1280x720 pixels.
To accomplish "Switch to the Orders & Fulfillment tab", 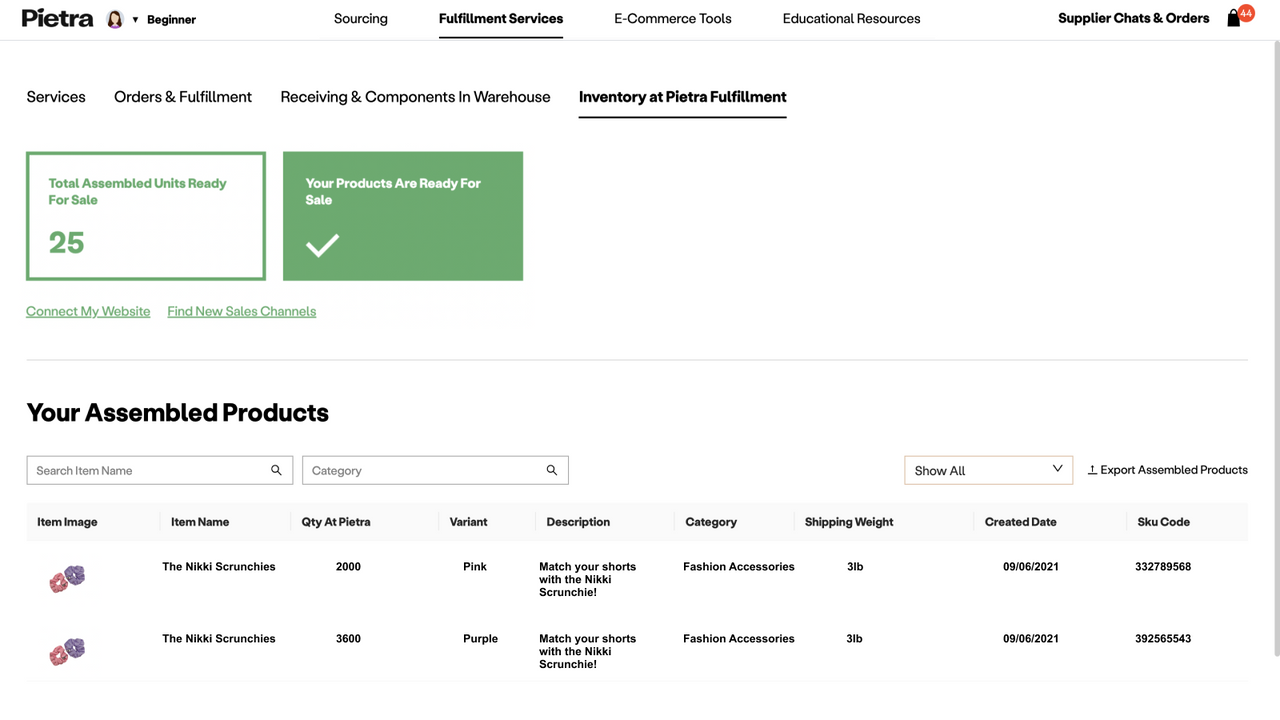I will (182, 97).
